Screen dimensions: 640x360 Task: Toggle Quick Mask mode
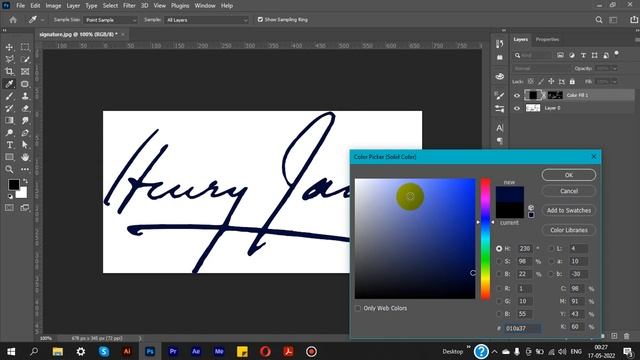[9, 208]
